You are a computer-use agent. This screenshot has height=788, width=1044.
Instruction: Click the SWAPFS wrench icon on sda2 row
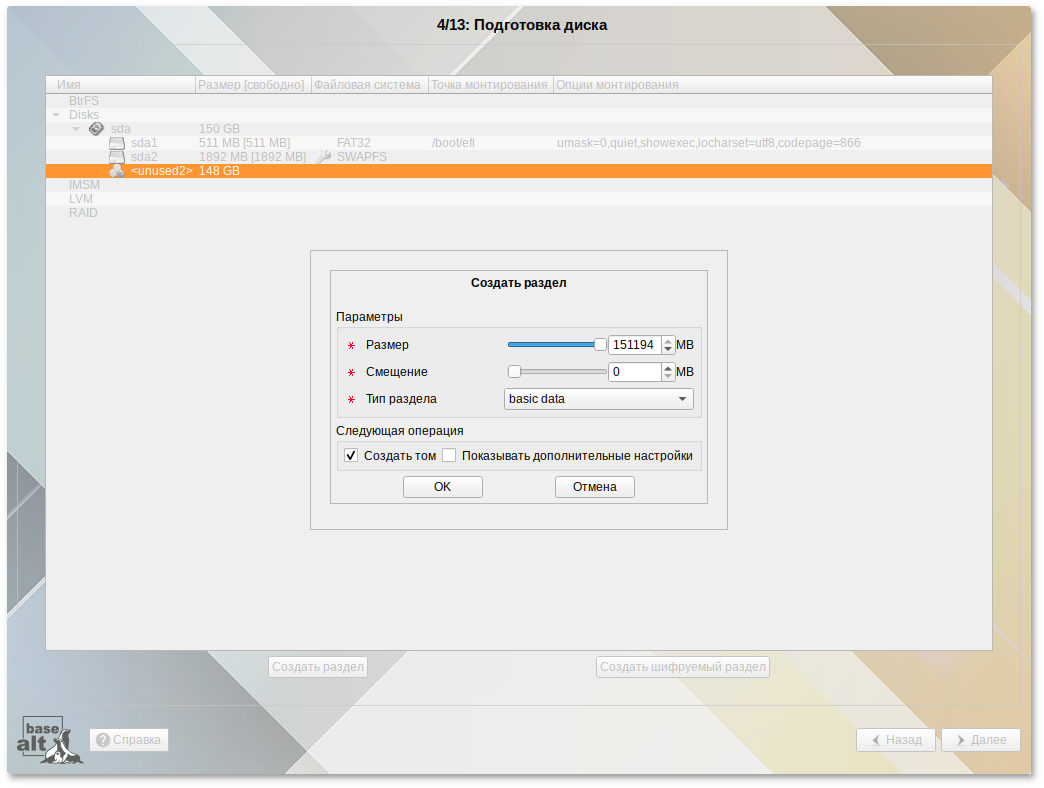pos(322,156)
